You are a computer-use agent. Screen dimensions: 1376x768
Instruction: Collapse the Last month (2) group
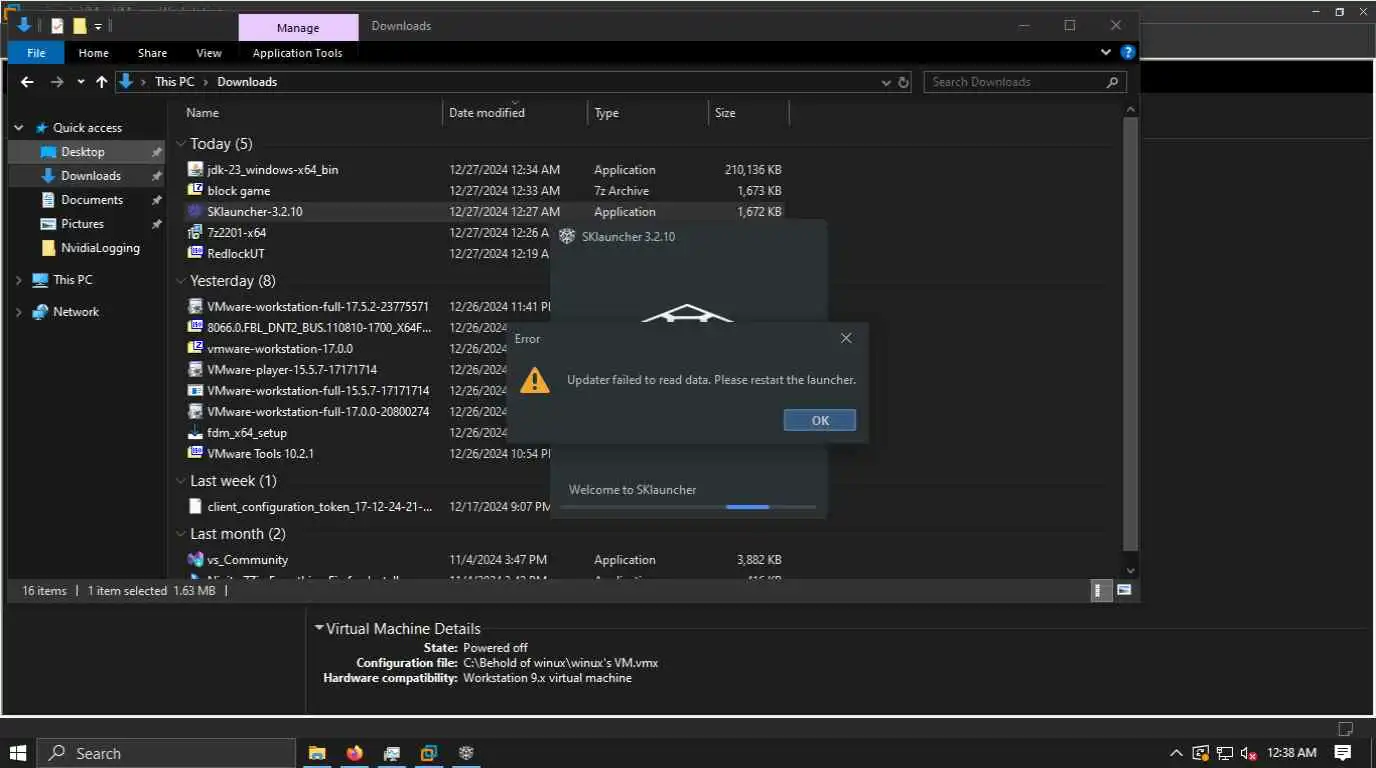pyautogui.click(x=181, y=534)
